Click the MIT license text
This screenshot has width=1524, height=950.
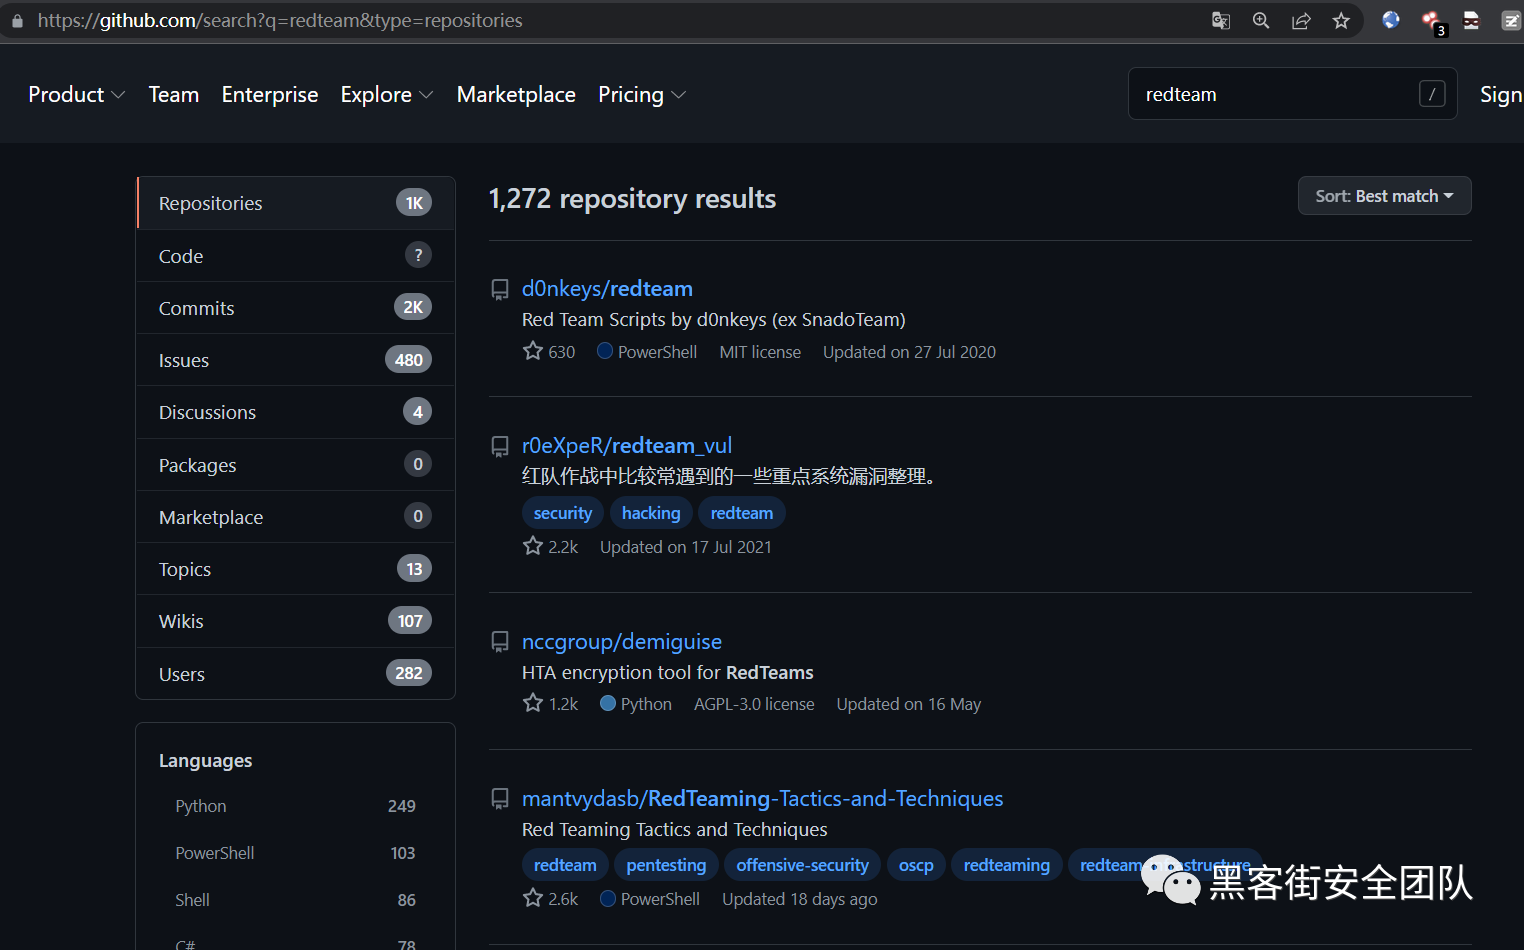click(x=760, y=352)
